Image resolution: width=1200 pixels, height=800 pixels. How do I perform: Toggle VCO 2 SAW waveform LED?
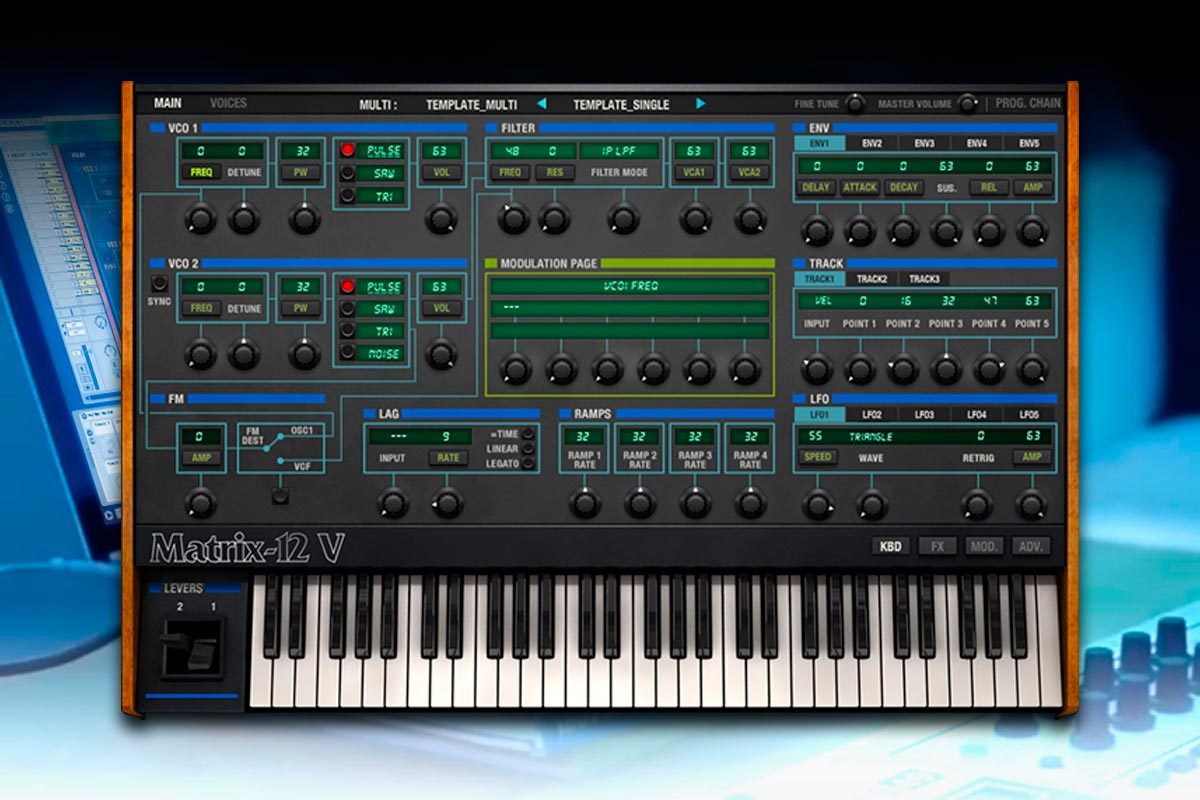[x=347, y=308]
